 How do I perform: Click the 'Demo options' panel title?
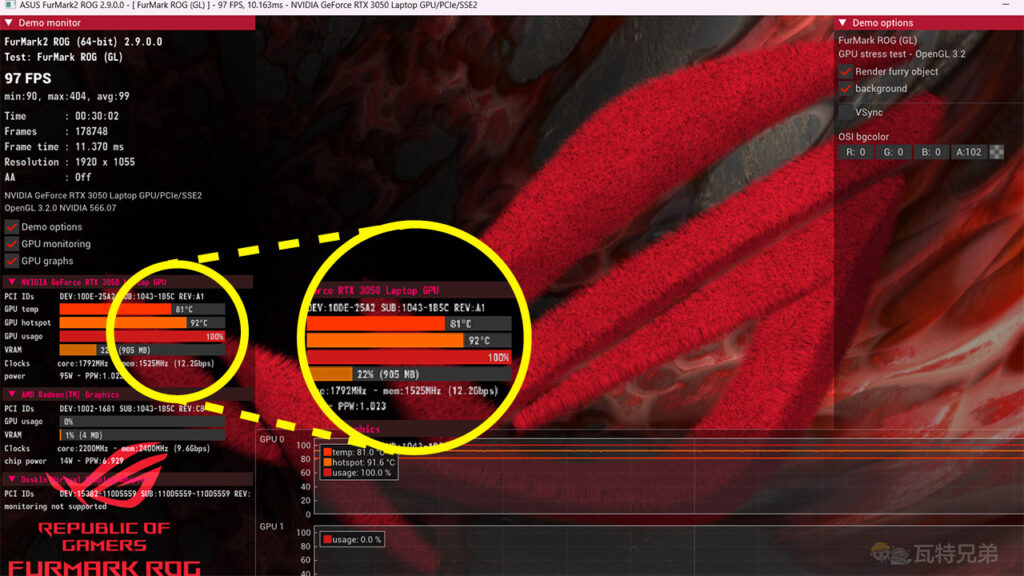(x=882, y=23)
